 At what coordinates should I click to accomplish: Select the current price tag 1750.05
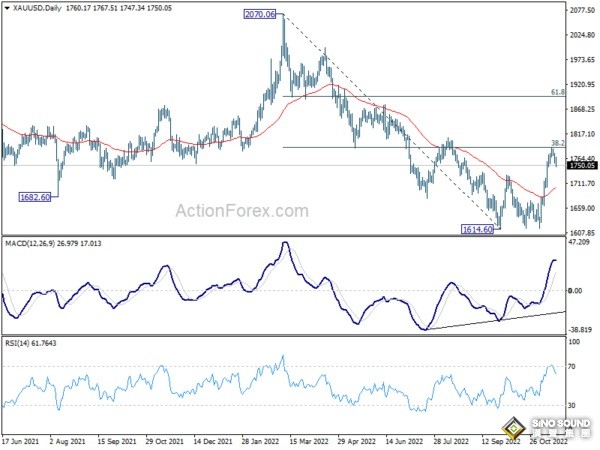(x=582, y=166)
